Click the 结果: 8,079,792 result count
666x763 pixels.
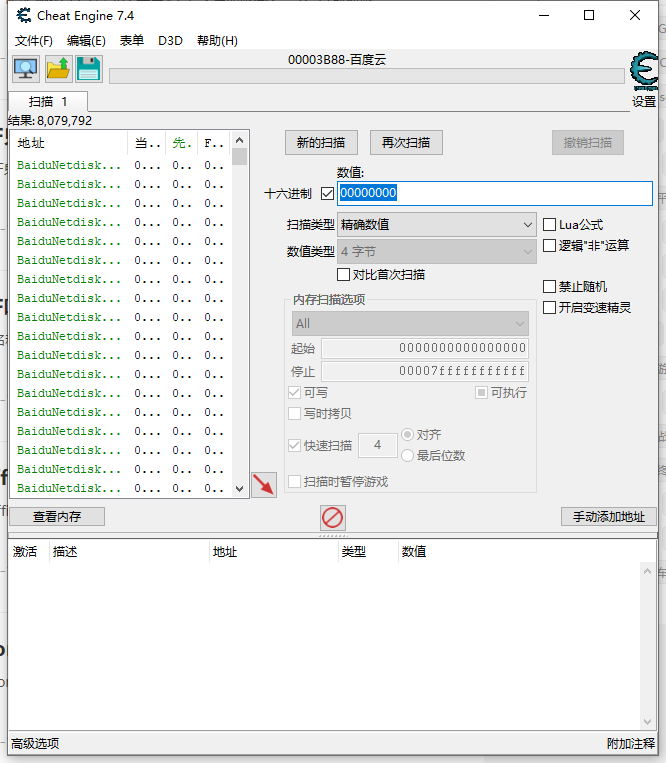(x=50, y=121)
